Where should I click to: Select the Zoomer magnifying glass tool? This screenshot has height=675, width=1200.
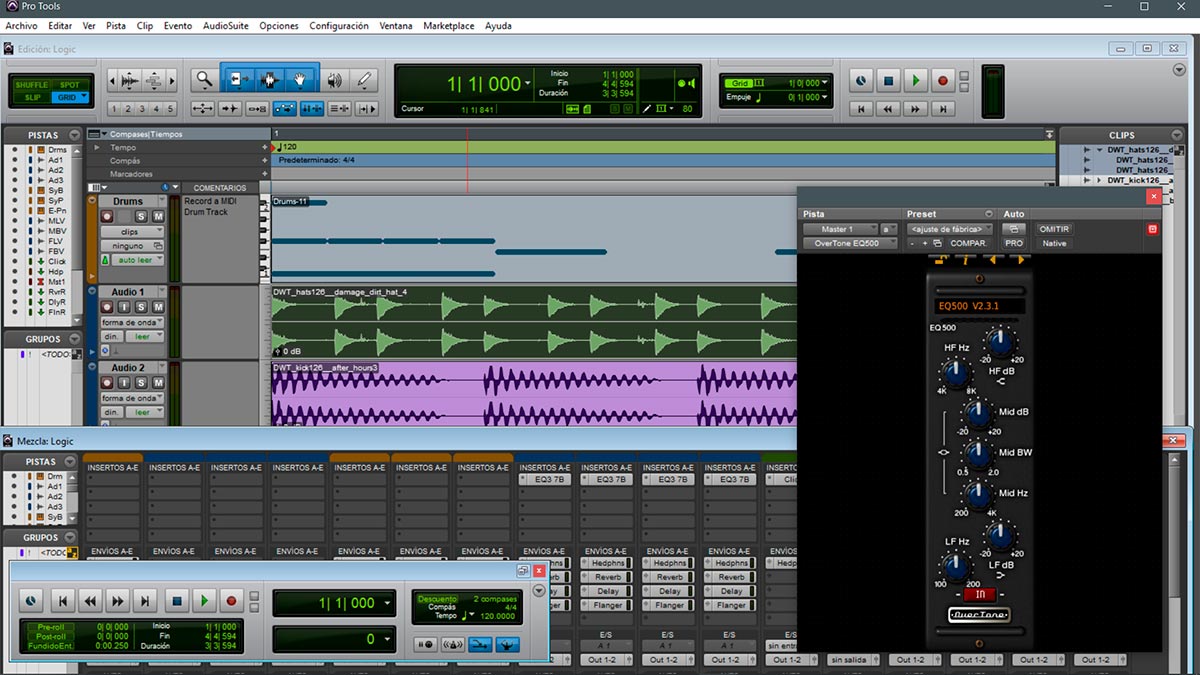click(x=204, y=79)
